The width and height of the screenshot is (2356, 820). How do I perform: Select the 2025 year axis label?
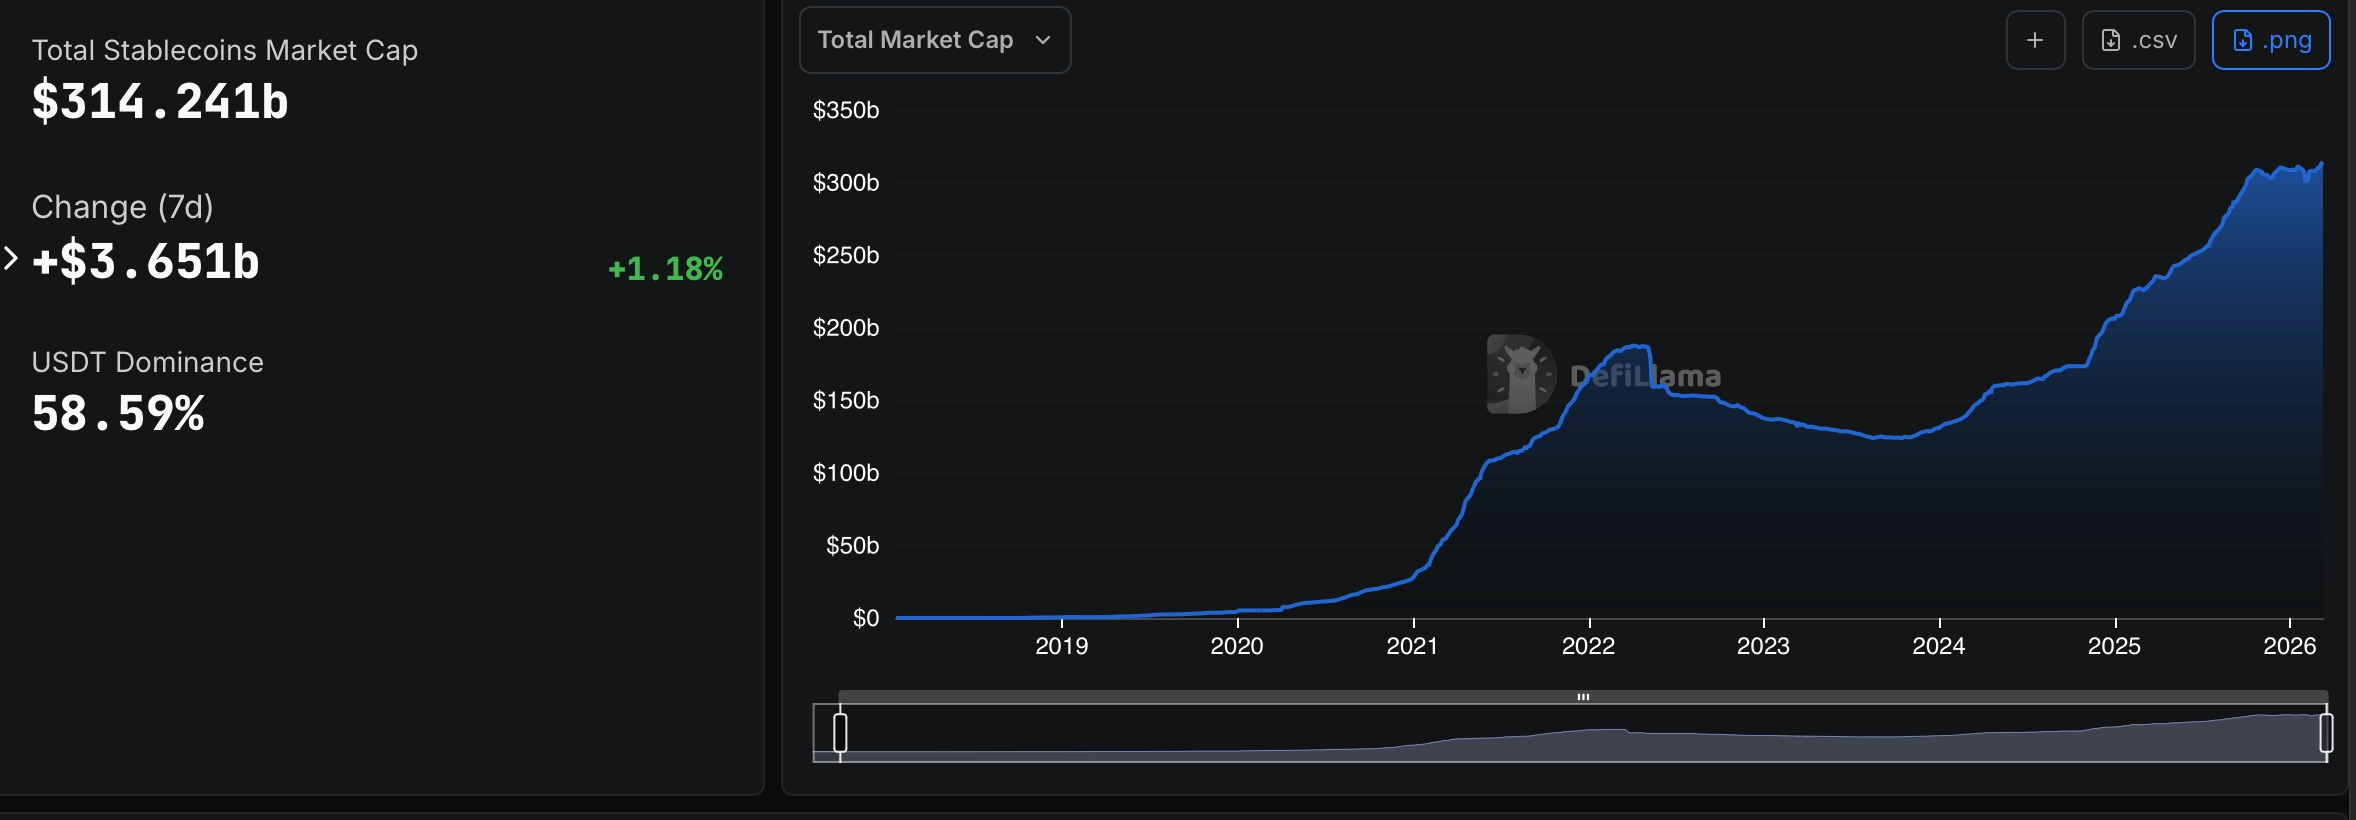click(2114, 646)
